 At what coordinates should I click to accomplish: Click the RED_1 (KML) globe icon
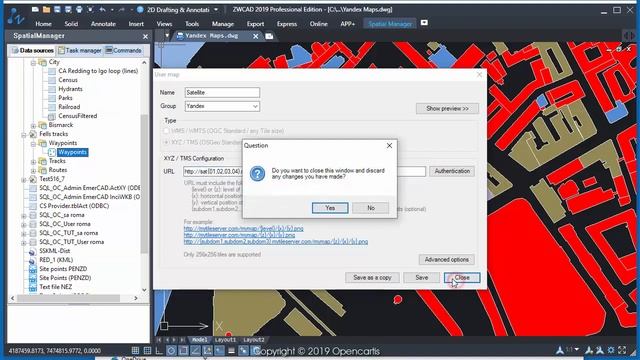tap(33, 260)
